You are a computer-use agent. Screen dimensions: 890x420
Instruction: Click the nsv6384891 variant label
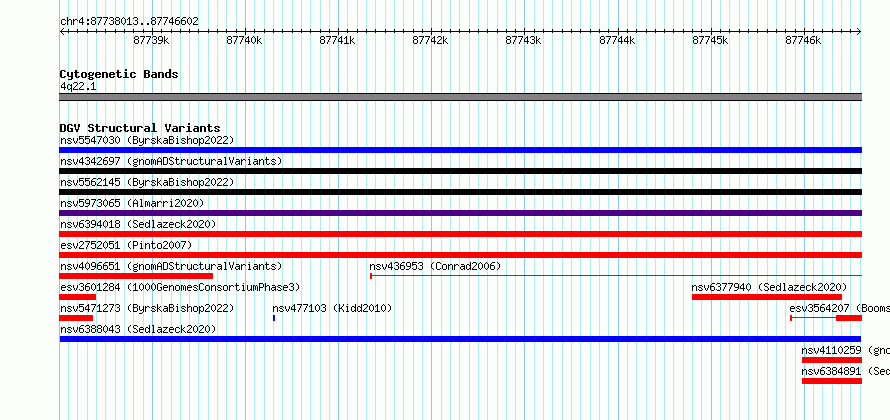pyautogui.click(x=845, y=371)
